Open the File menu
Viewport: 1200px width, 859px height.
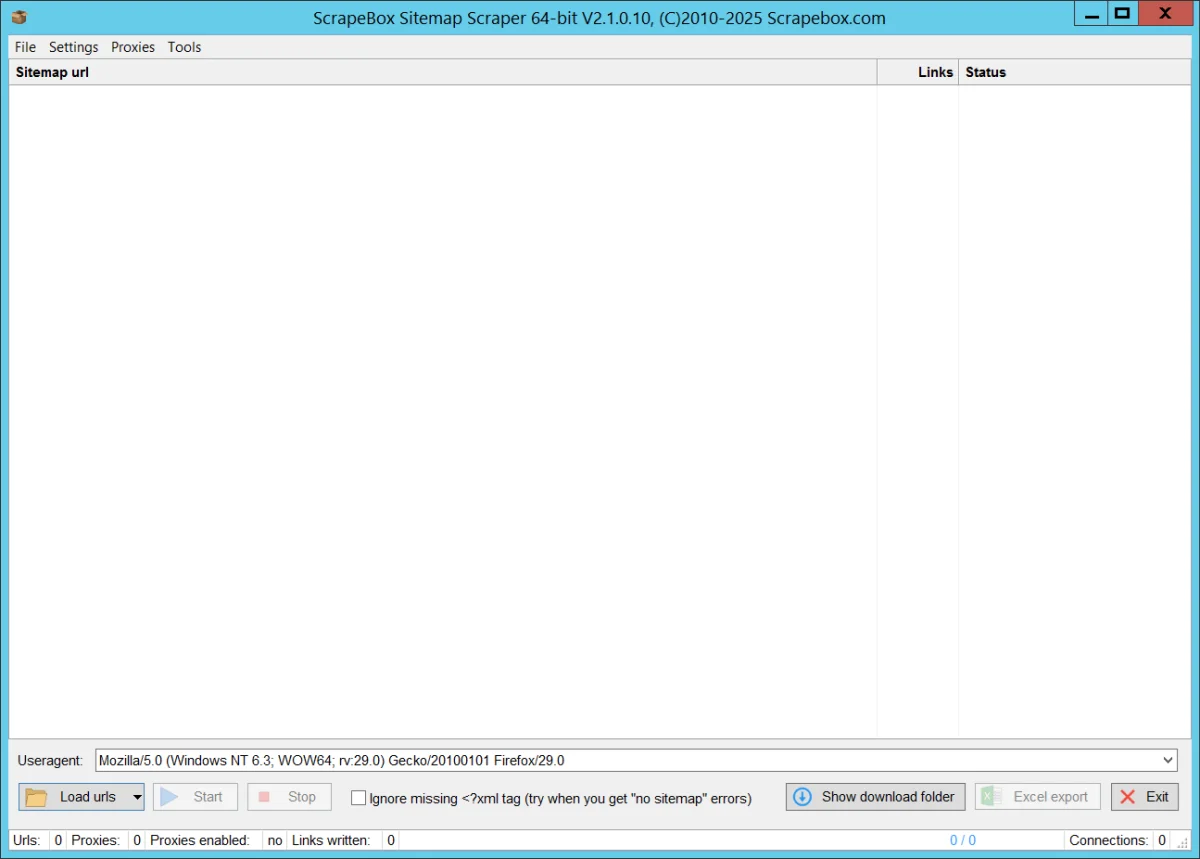click(25, 47)
